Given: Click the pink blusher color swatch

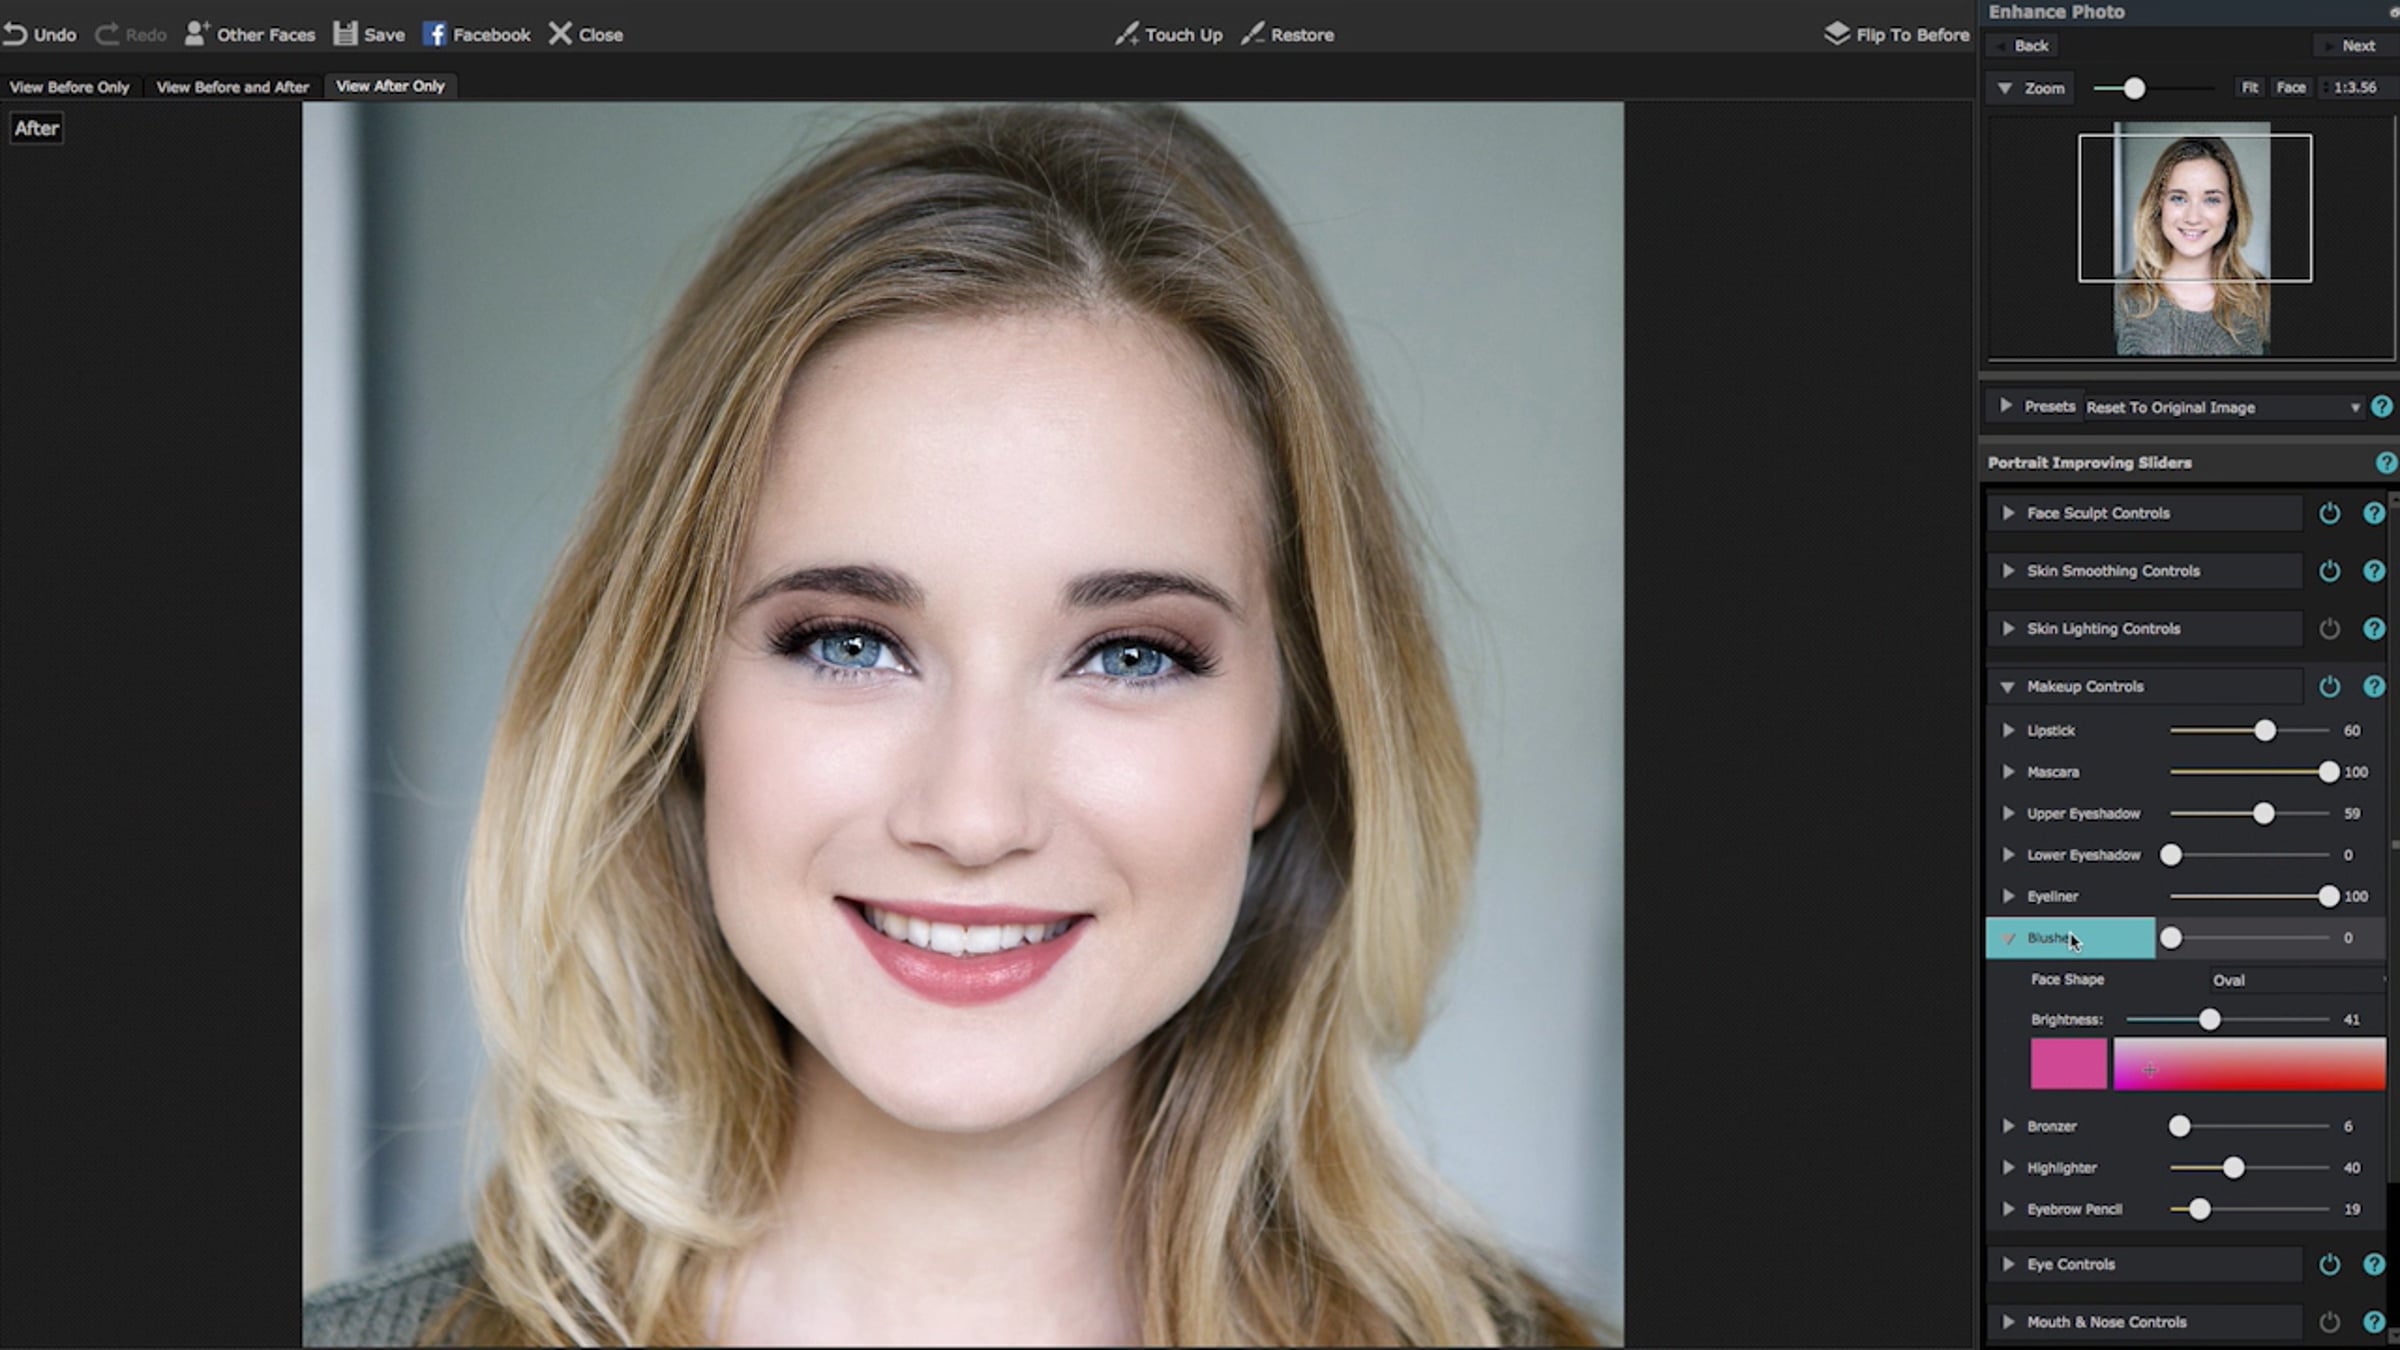Looking at the screenshot, I should [2068, 1064].
